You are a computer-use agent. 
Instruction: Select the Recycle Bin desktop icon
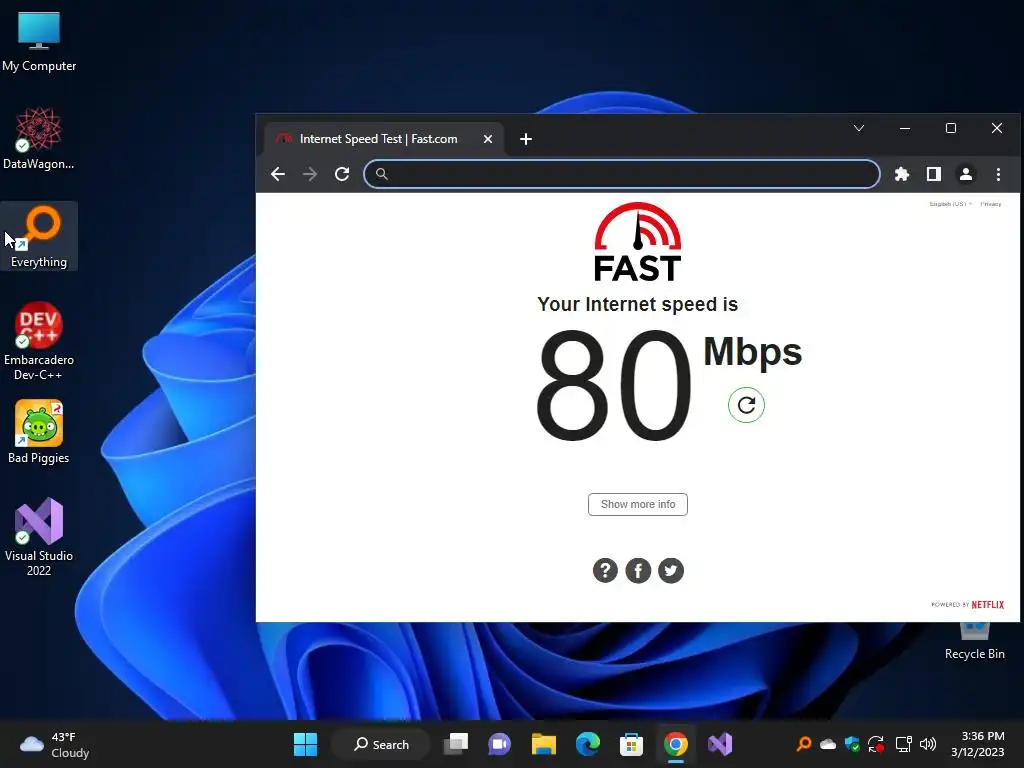974,642
